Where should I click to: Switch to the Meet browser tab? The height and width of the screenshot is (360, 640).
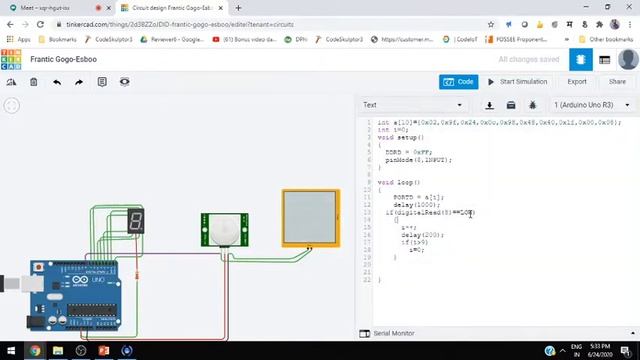(x=58, y=8)
